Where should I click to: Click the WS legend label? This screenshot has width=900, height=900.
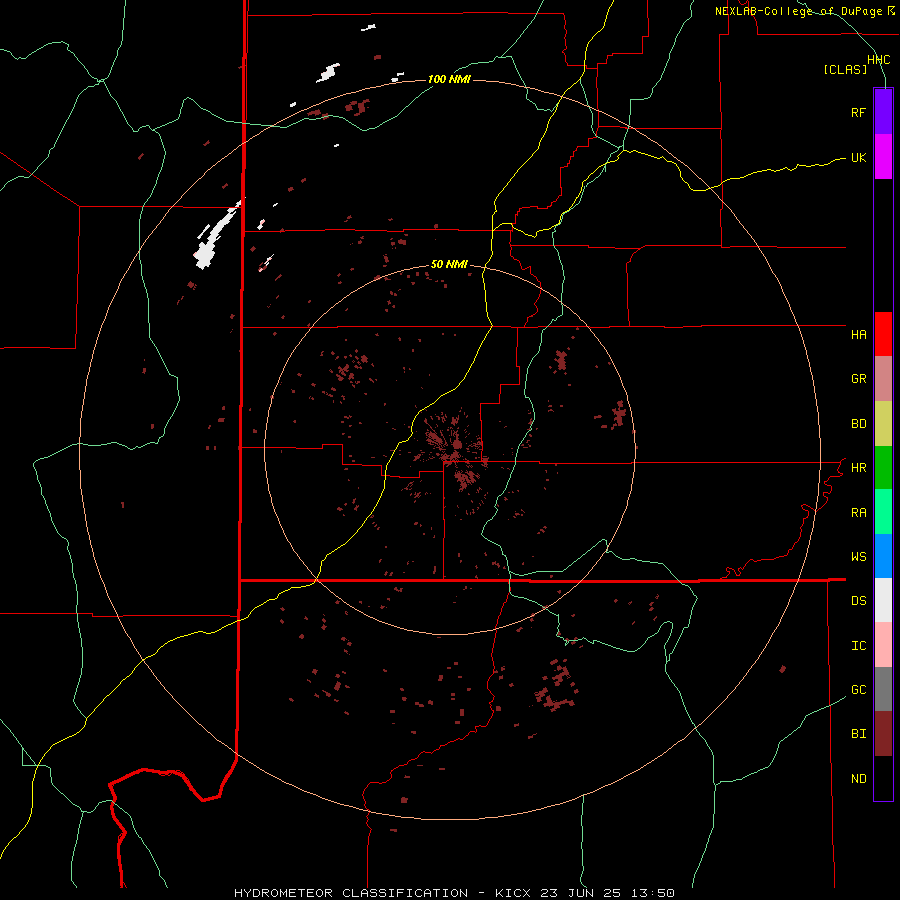(x=858, y=557)
